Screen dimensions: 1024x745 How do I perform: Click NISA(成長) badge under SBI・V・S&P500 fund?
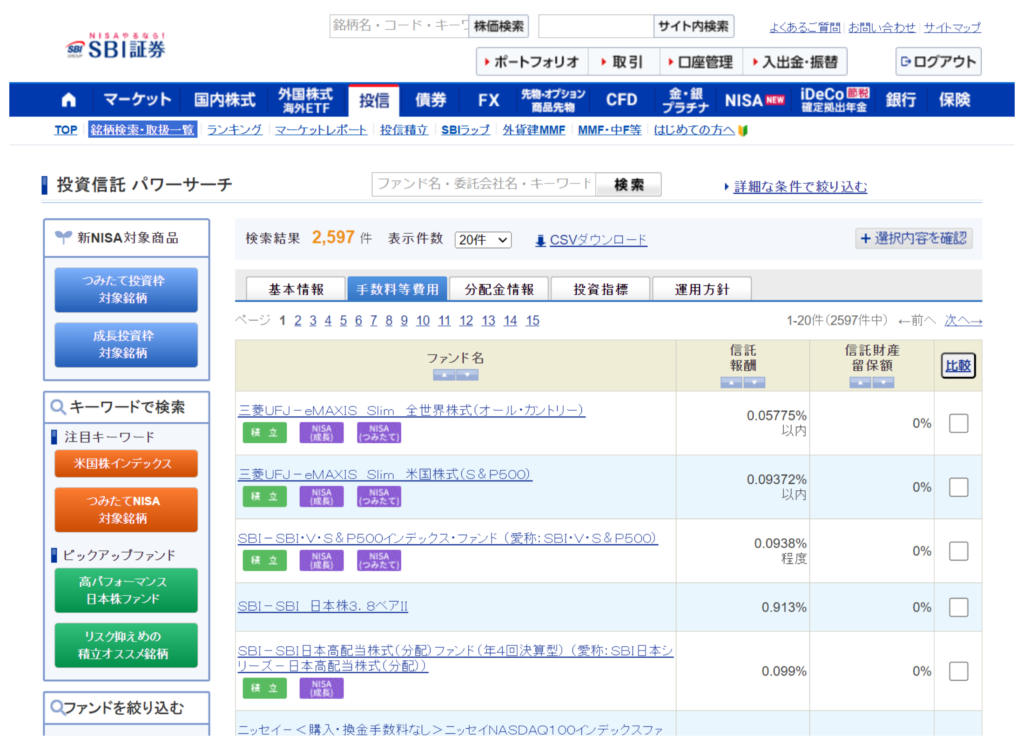(x=321, y=560)
